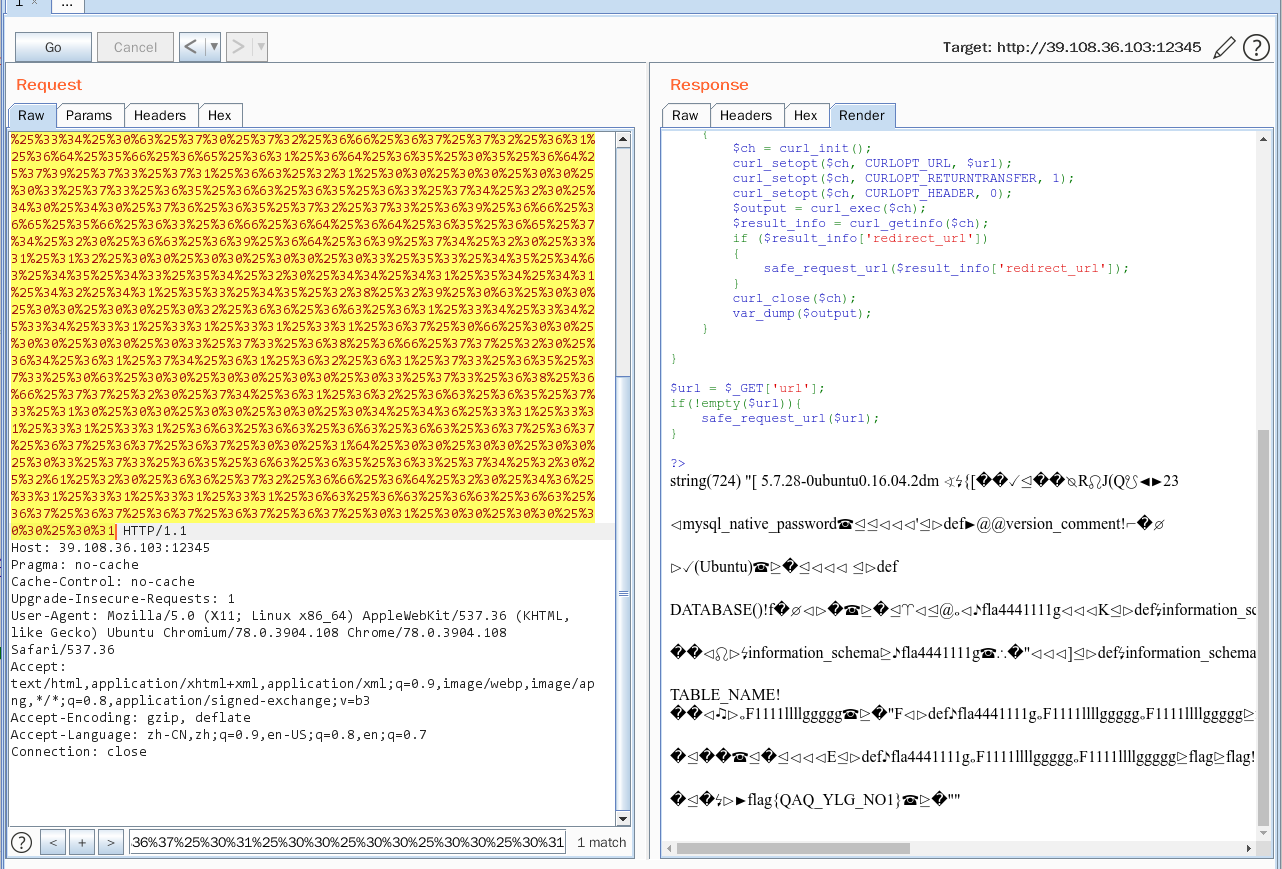This screenshot has height=869, width=1282.
Task: Click scroll-right arrow of Response horizontal scrollbar
Action: [1248, 848]
